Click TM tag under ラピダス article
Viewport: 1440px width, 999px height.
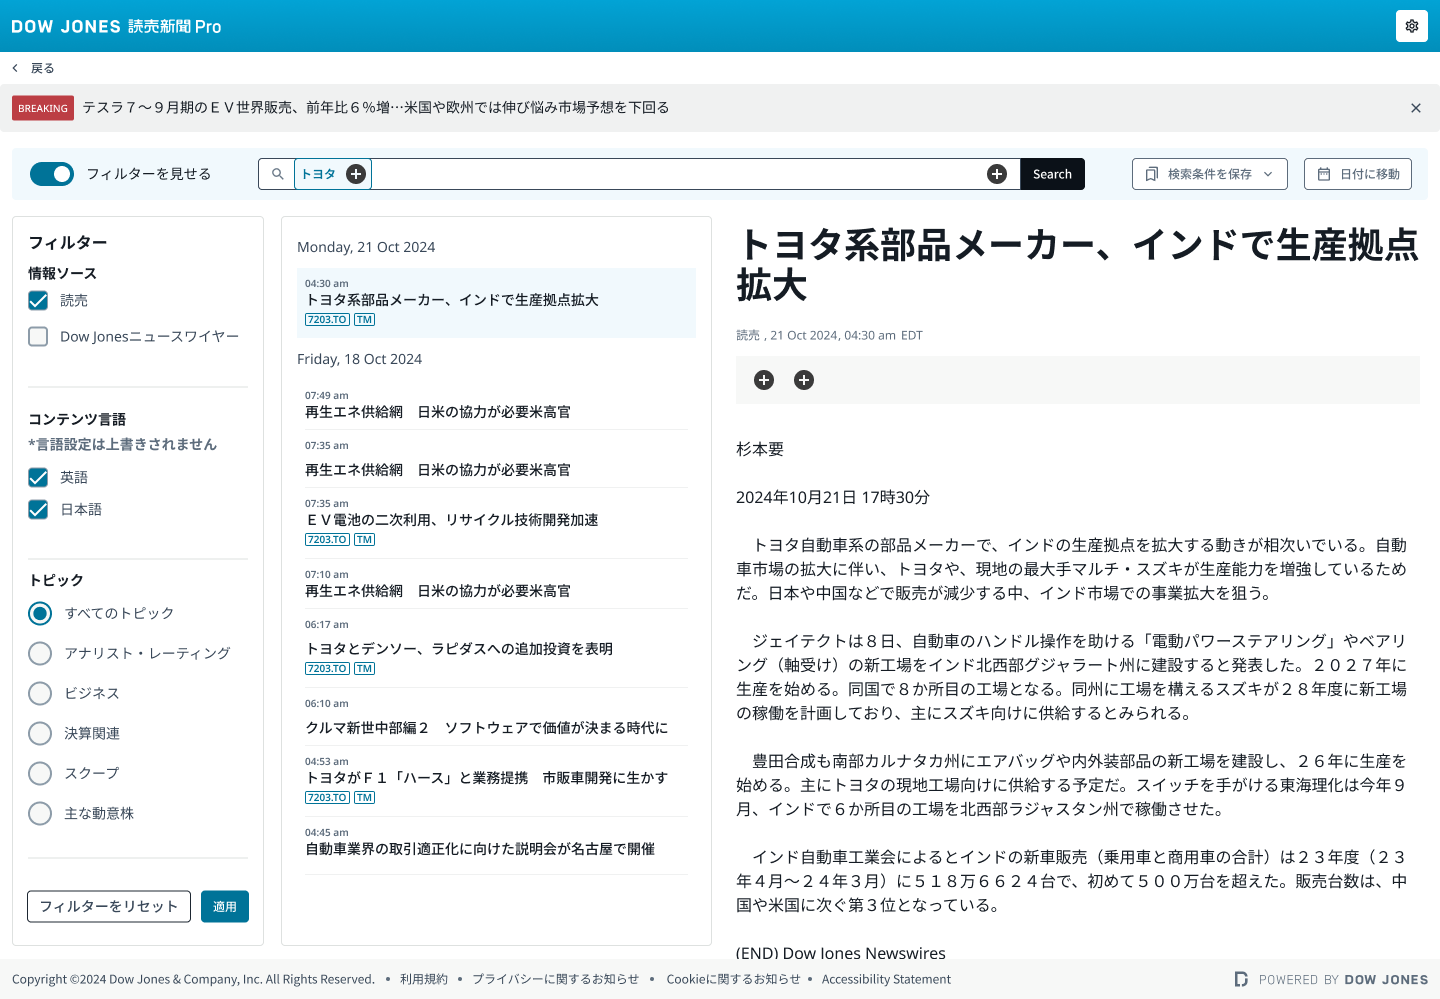364,669
